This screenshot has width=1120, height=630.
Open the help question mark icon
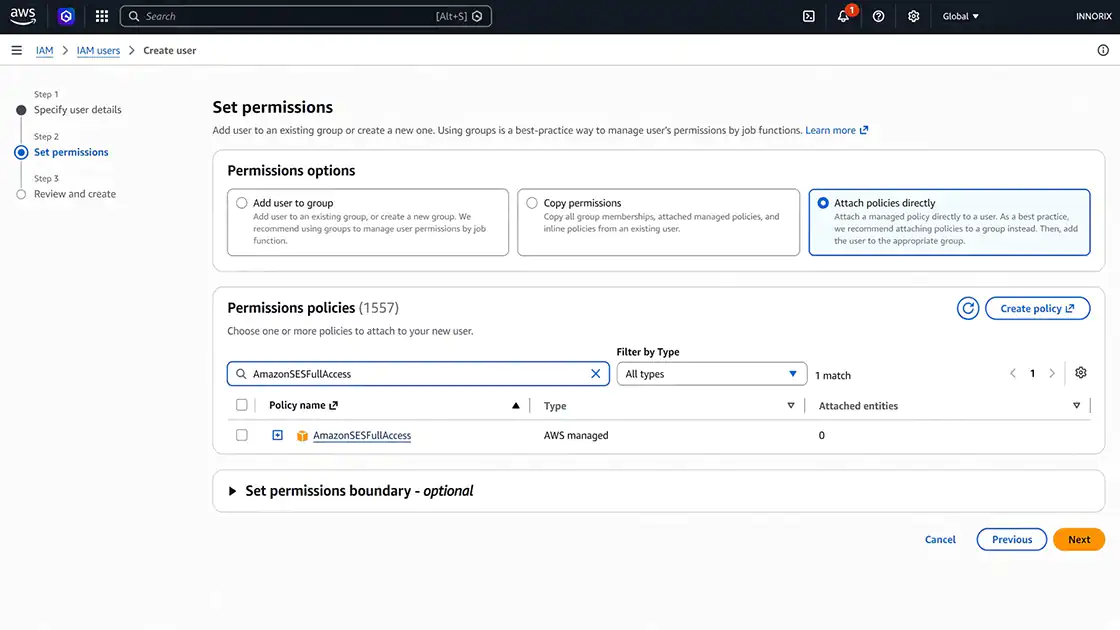[878, 16]
